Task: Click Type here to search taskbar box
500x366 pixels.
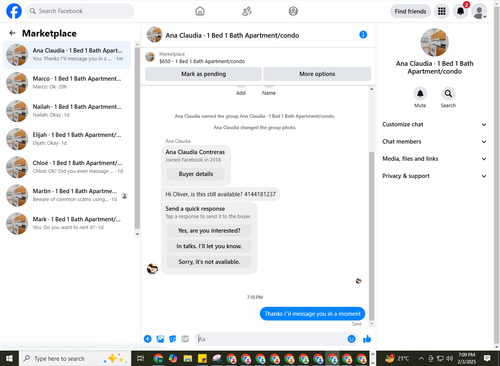Action: tap(75, 359)
